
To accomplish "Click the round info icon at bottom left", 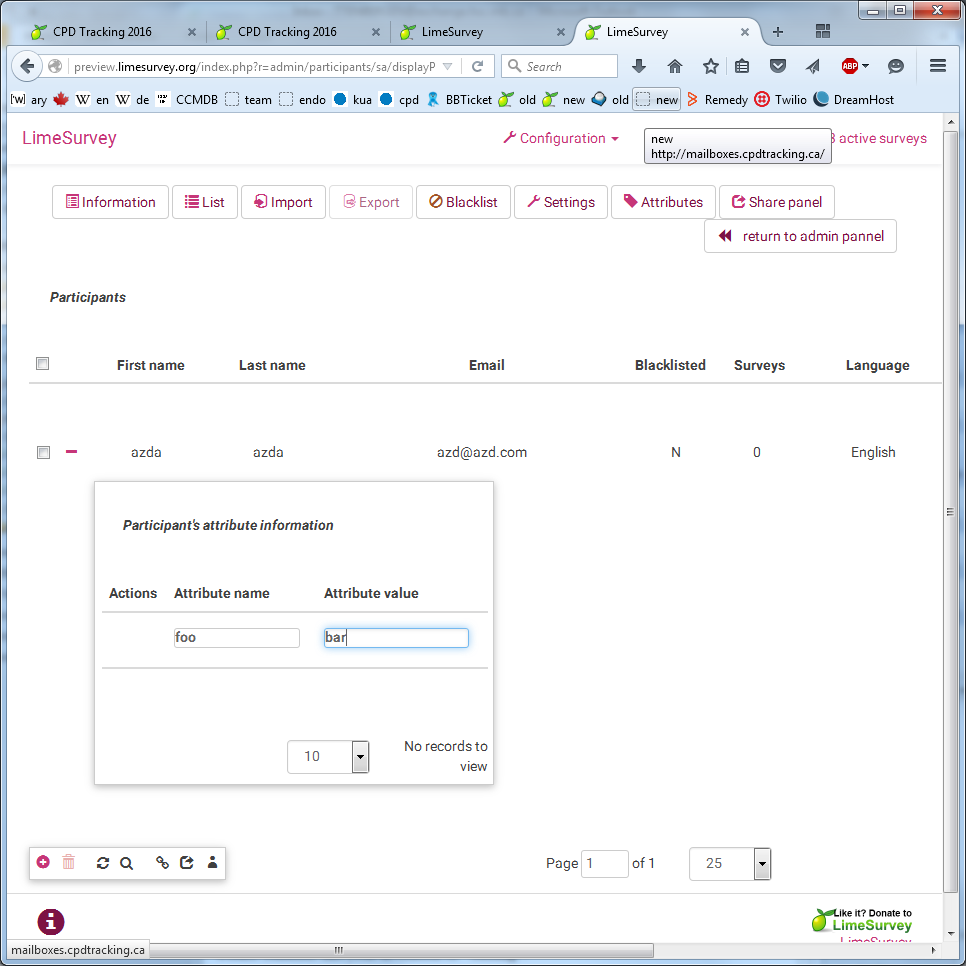I will coord(51,922).
